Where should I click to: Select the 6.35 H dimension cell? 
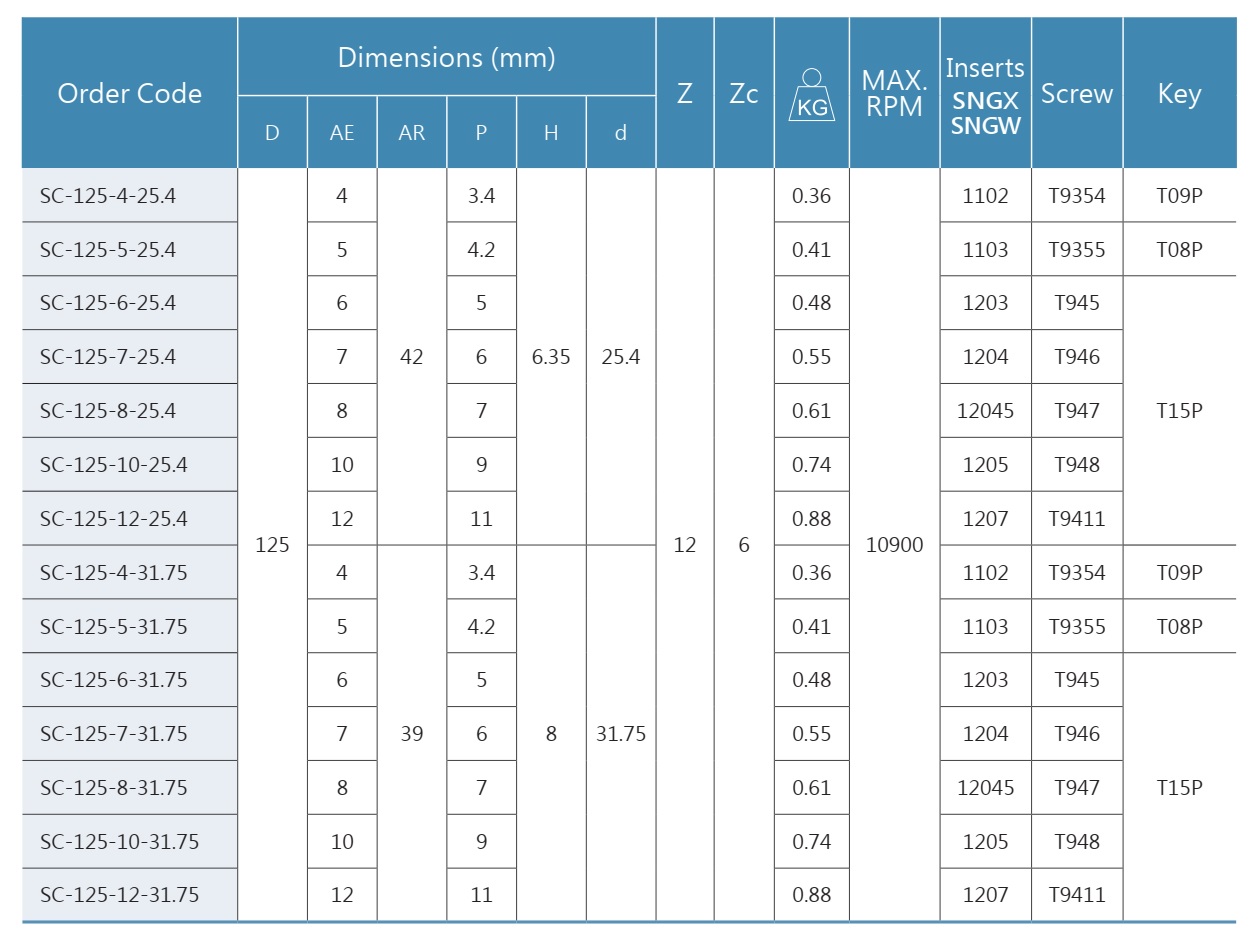(x=551, y=357)
